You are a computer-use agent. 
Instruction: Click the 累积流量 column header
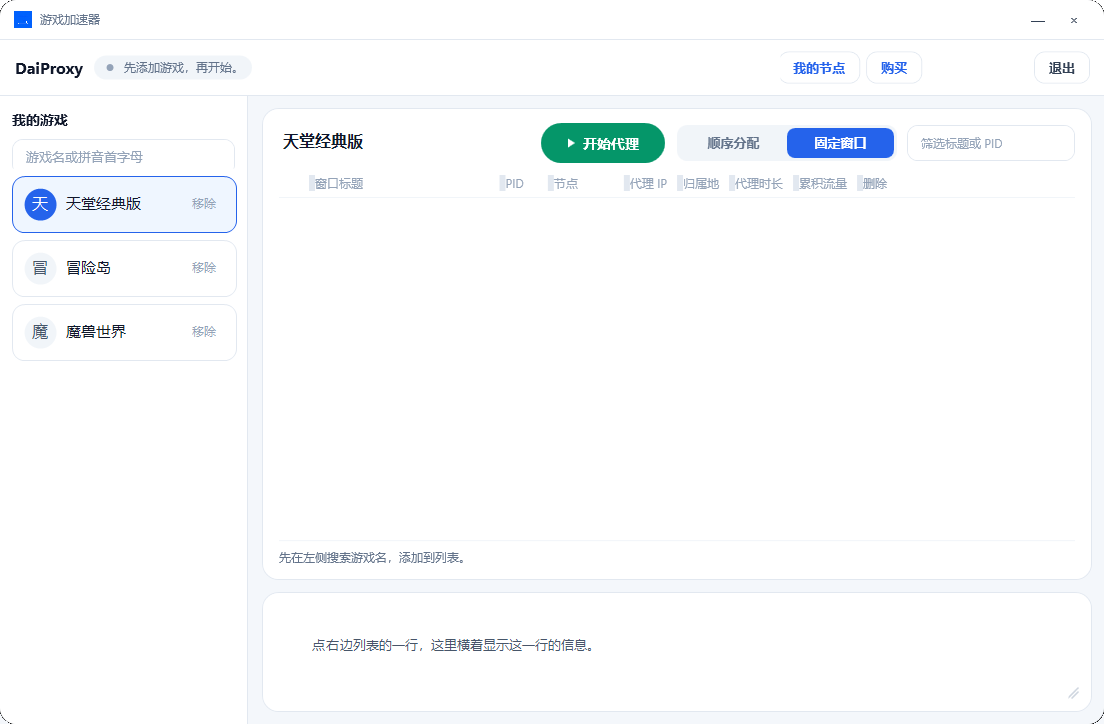point(823,184)
